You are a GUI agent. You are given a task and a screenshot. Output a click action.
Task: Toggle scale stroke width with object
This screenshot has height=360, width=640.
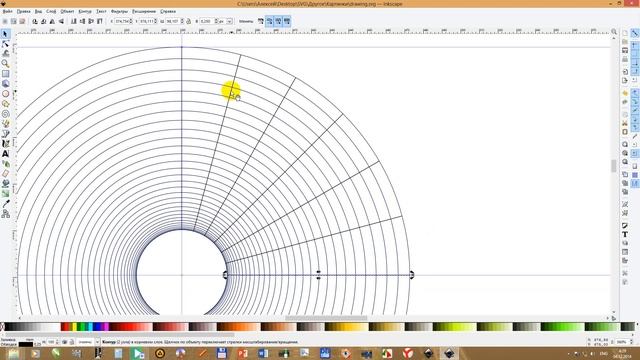(x=261, y=21)
